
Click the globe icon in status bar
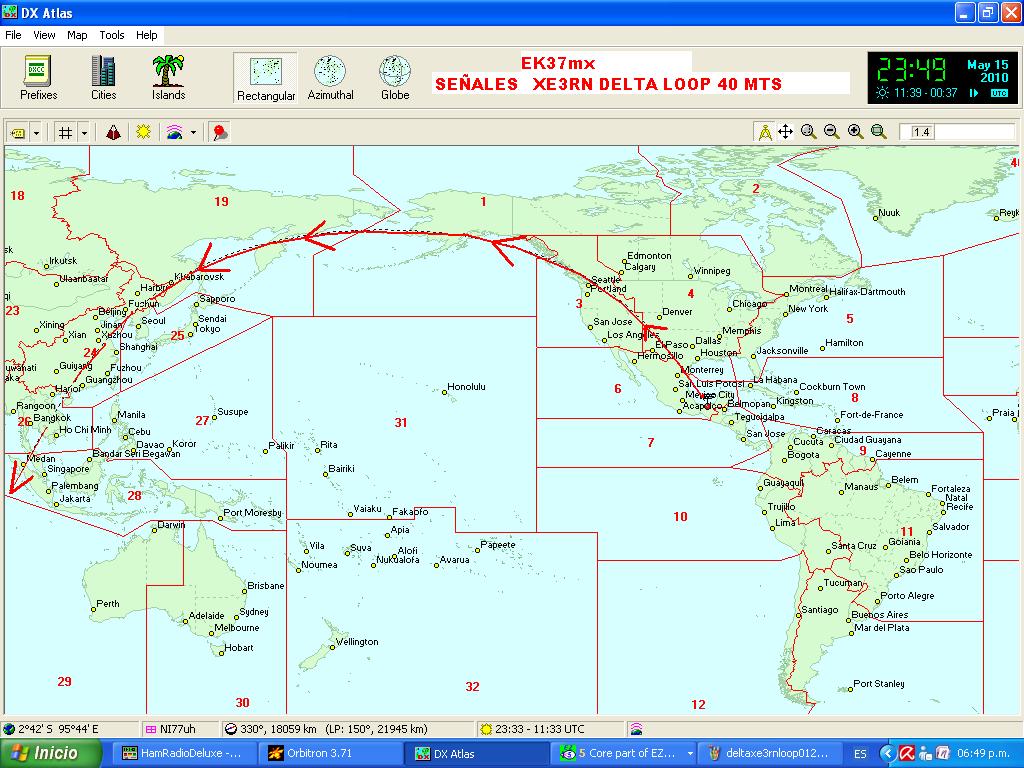point(9,729)
